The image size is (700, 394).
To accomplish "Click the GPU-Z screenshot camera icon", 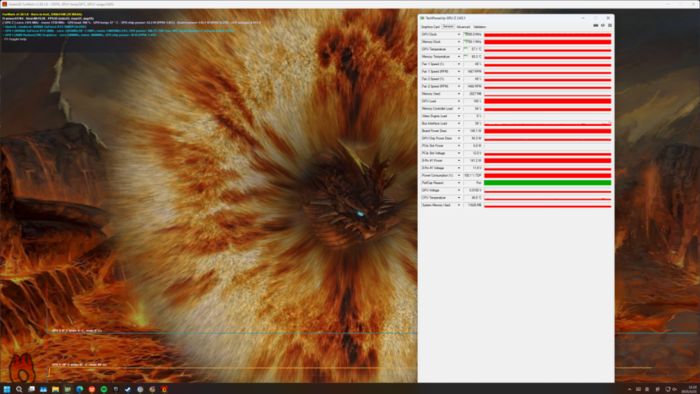I will (596, 25).
